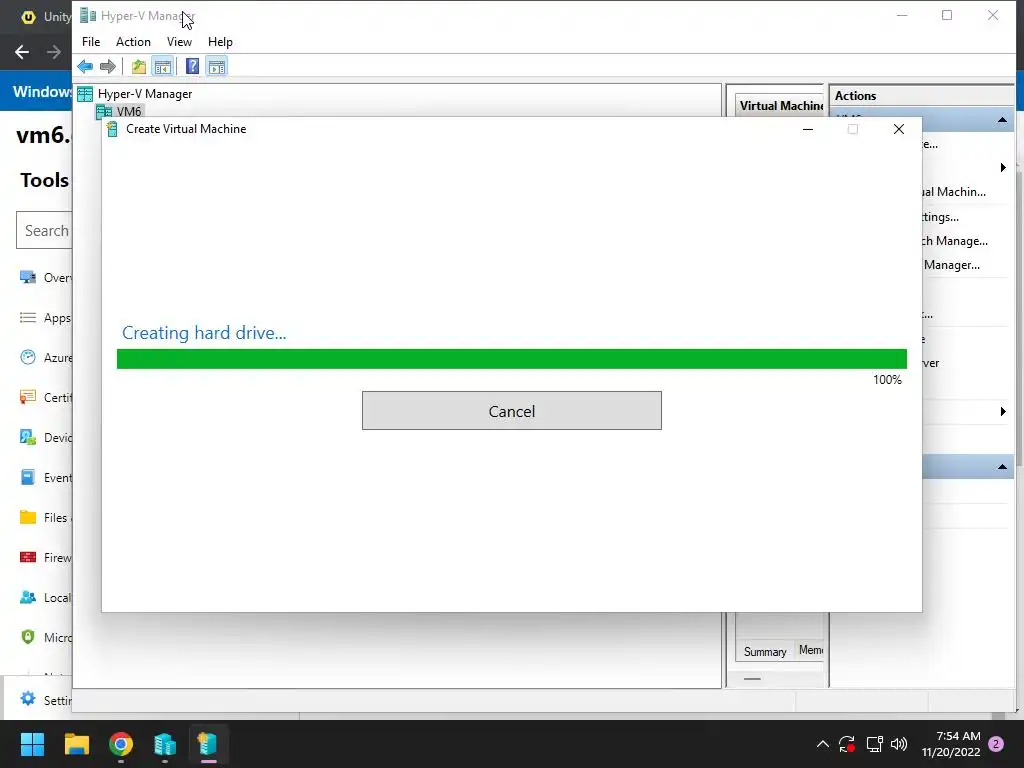This screenshot has width=1024, height=768.
Task: Click the partly hidden 'ual Machin...' action in the Actions pane
Action: 954,192
